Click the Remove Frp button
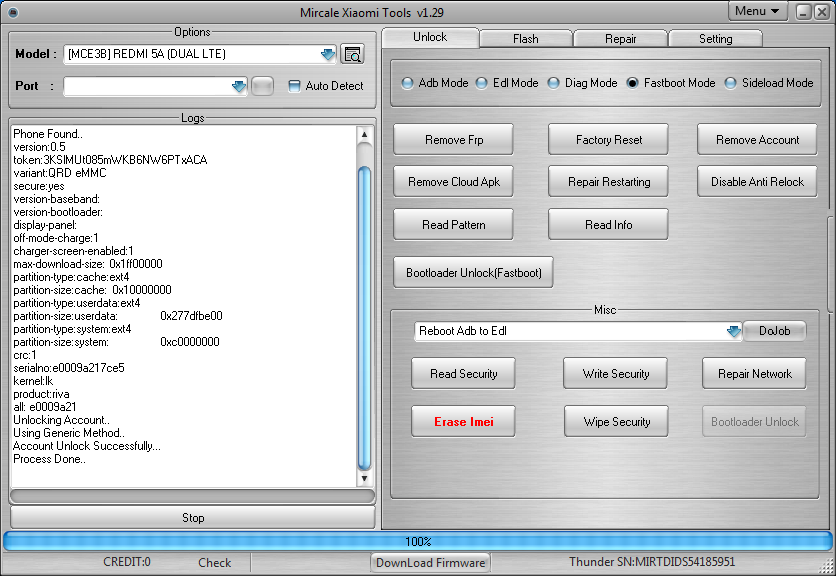 454,140
